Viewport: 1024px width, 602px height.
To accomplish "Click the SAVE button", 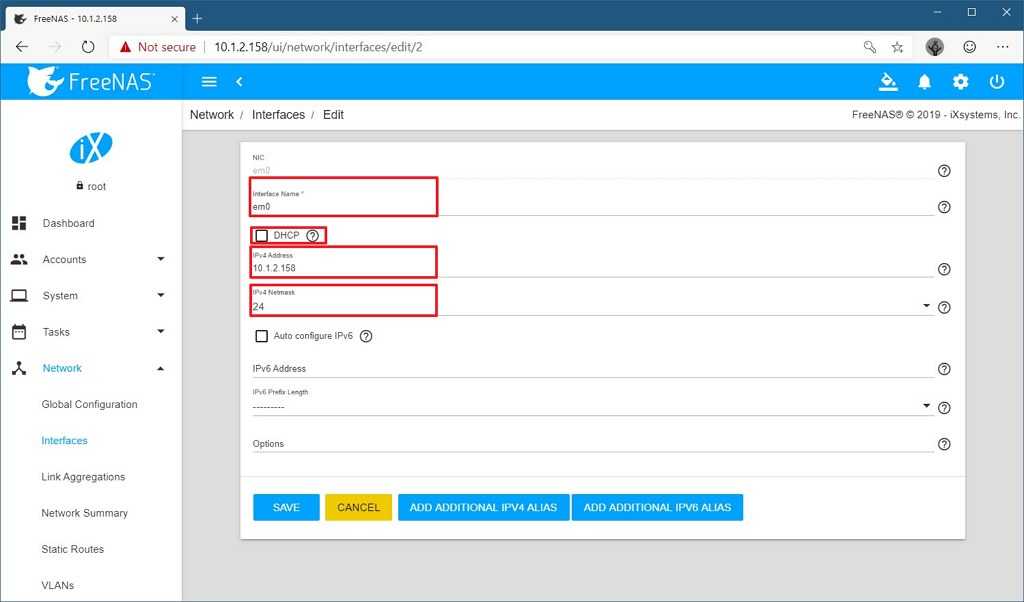I will point(286,507).
